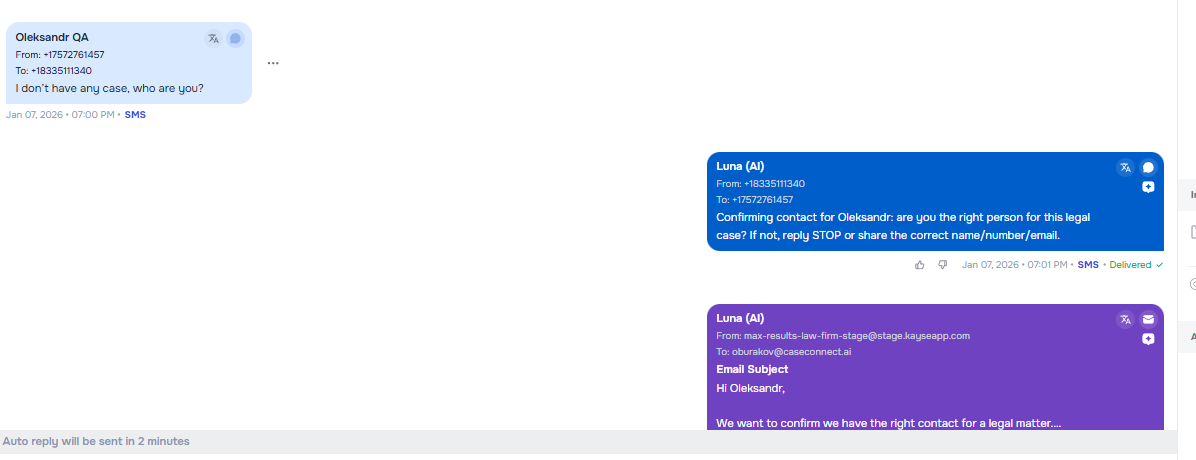Open three-dot options beside Oleksandr's message
1196x460 pixels.
pyautogui.click(x=273, y=63)
